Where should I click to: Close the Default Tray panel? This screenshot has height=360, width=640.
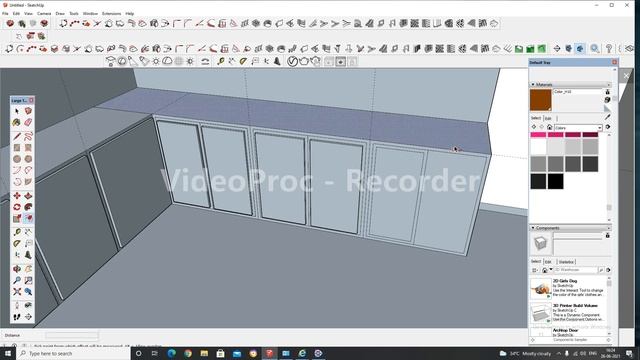pyautogui.click(x=614, y=62)
